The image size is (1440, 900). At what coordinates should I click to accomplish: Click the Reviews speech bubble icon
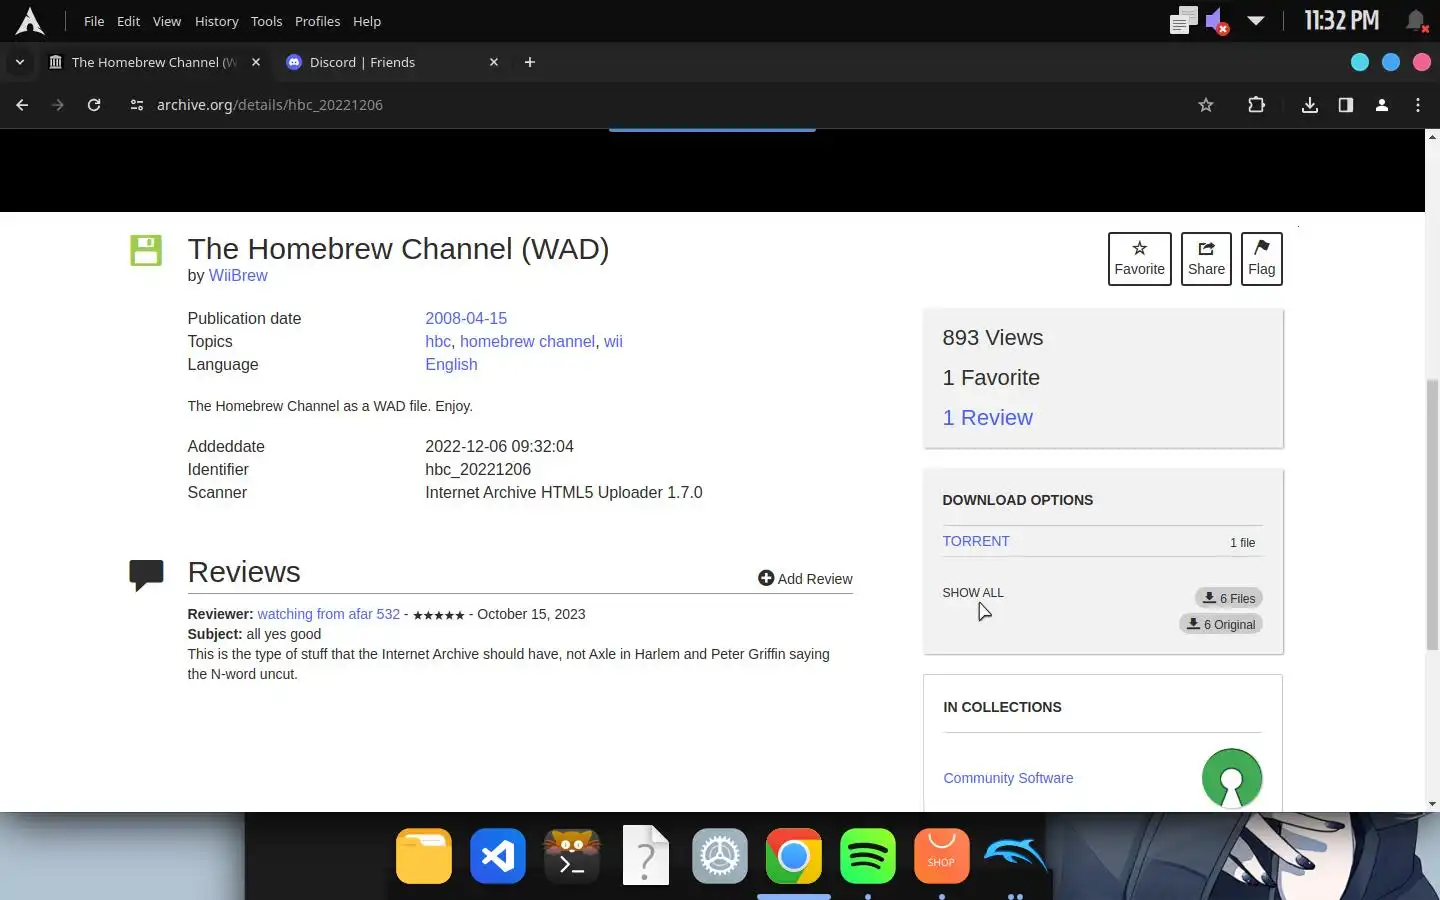(x=146, y=575)
